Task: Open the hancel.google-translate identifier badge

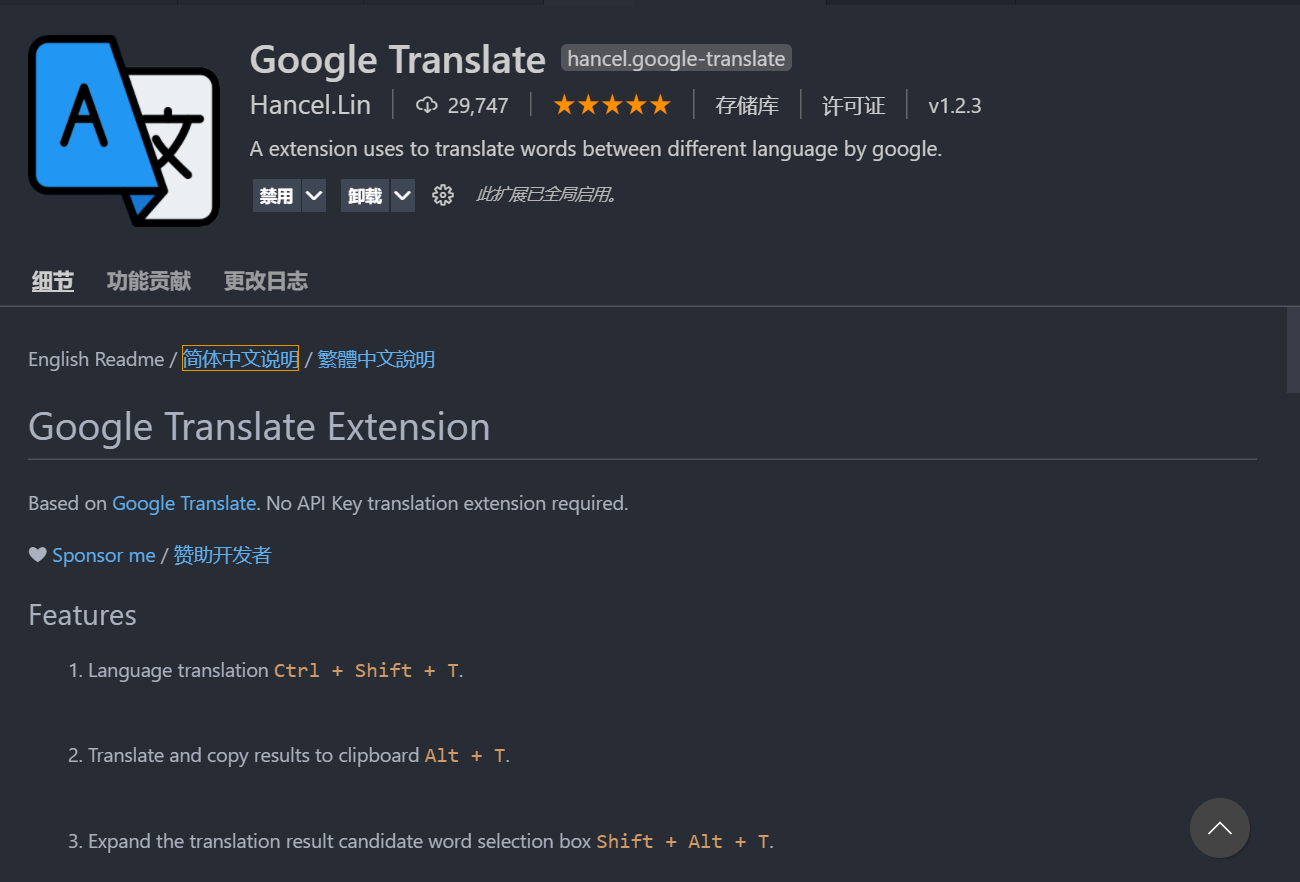Action: (676, 58)
